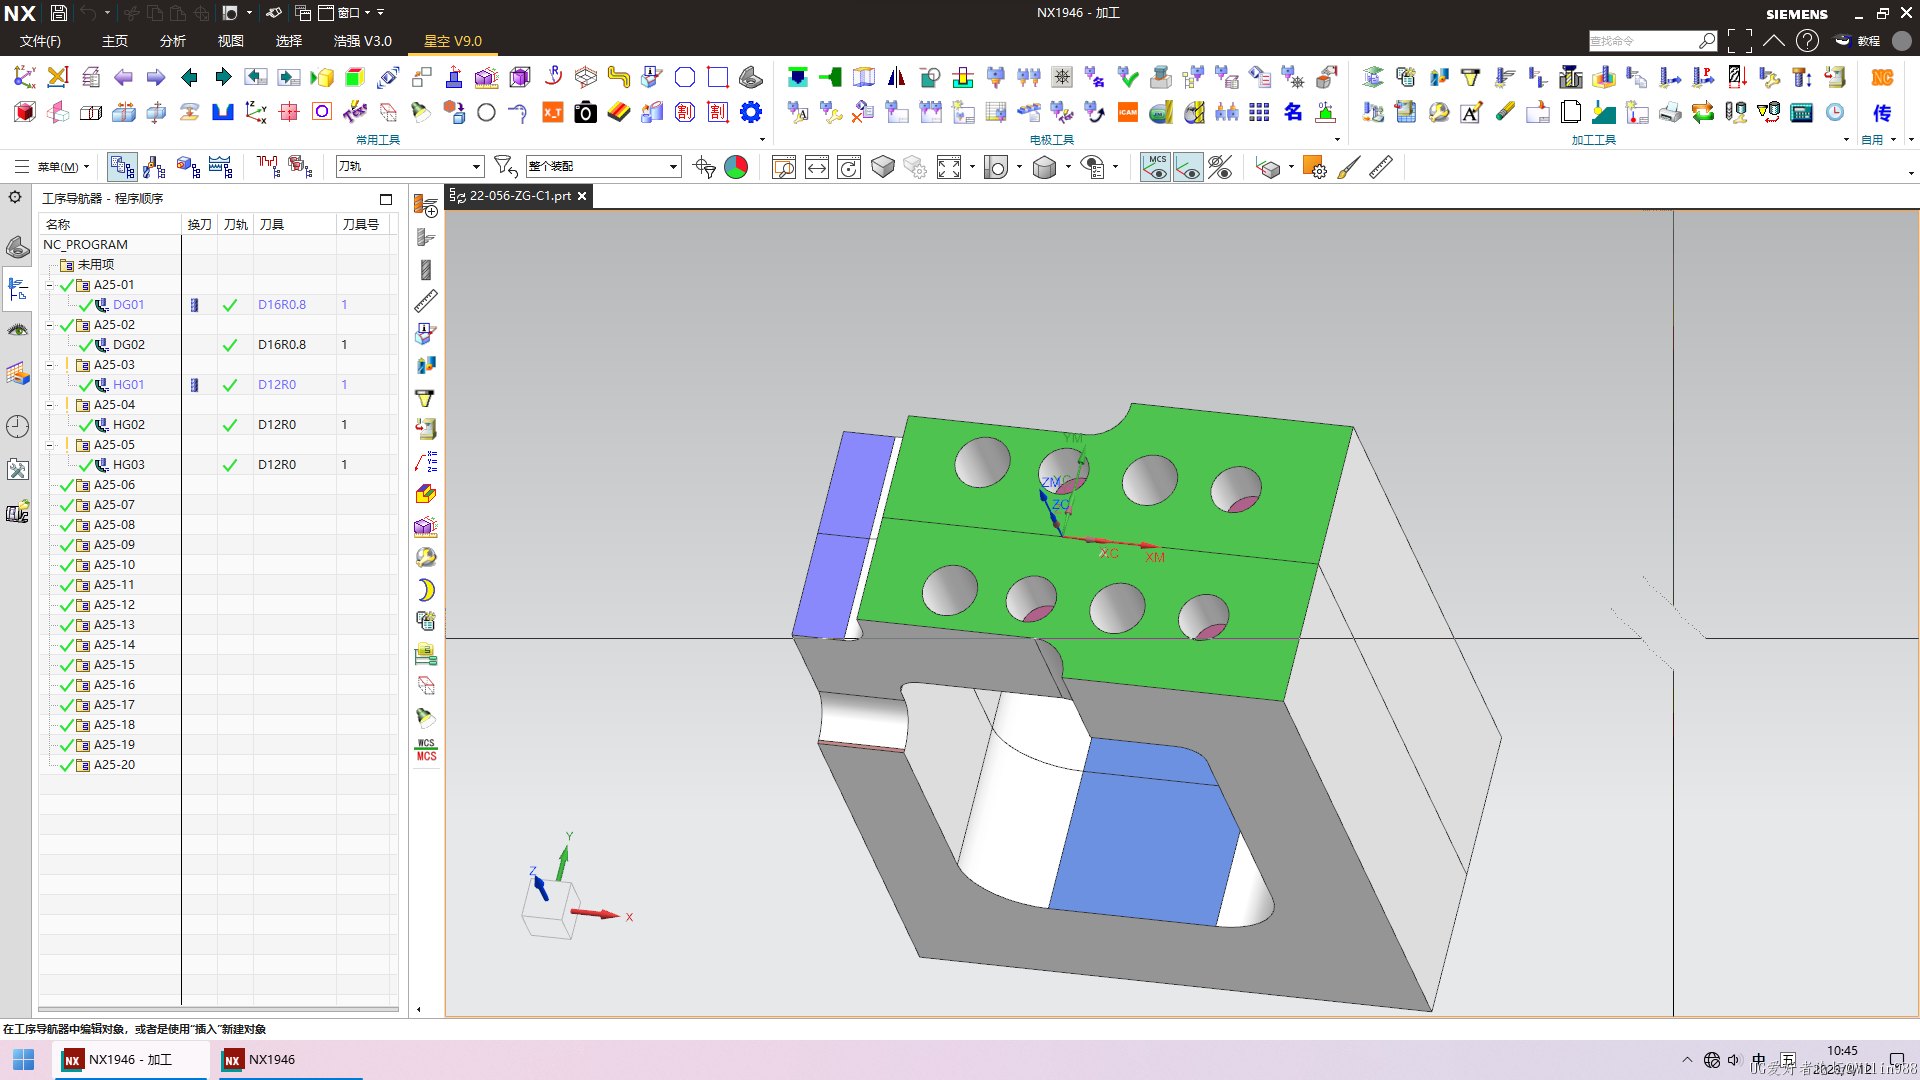The height and width of the screenshot is (1080, 1920).
Task: Open the 菜单(M) dropdown menu
Action: 64,167
